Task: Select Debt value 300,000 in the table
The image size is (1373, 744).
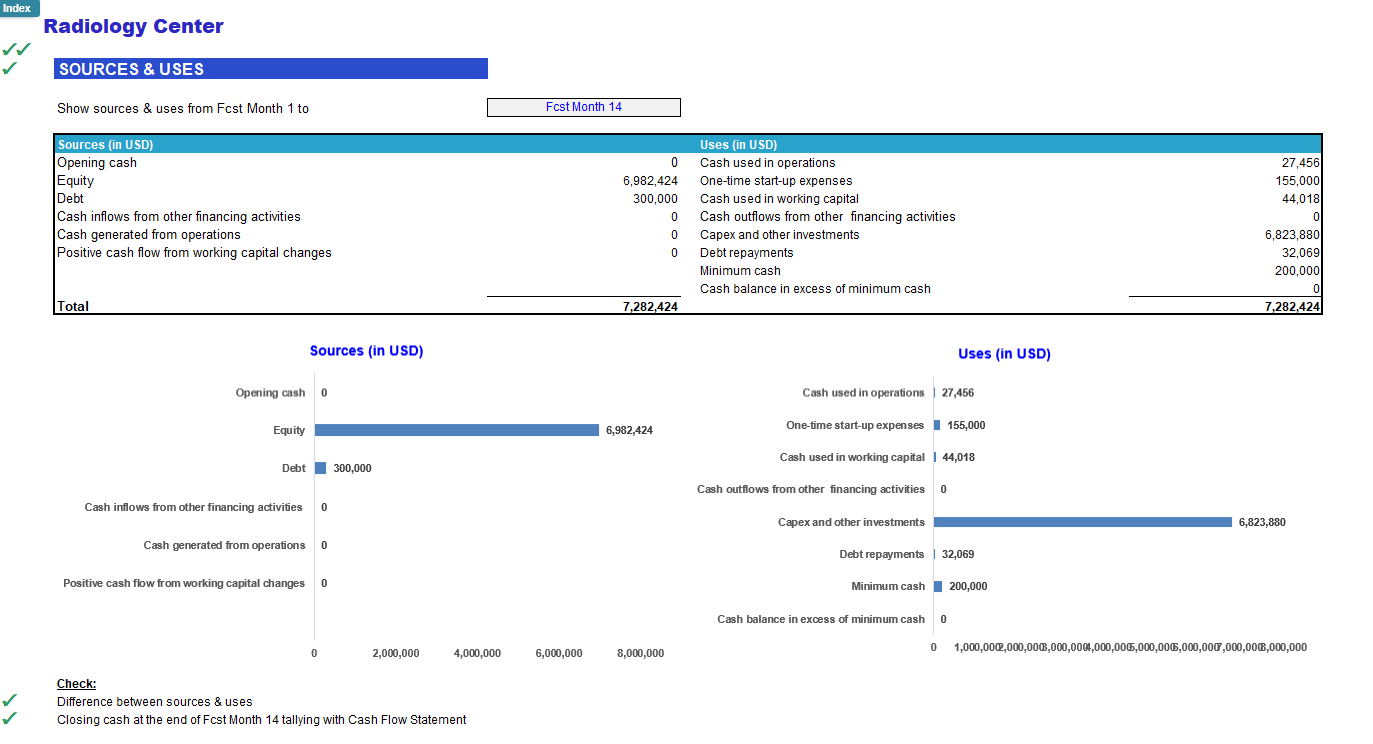Action: click(656, 199)
